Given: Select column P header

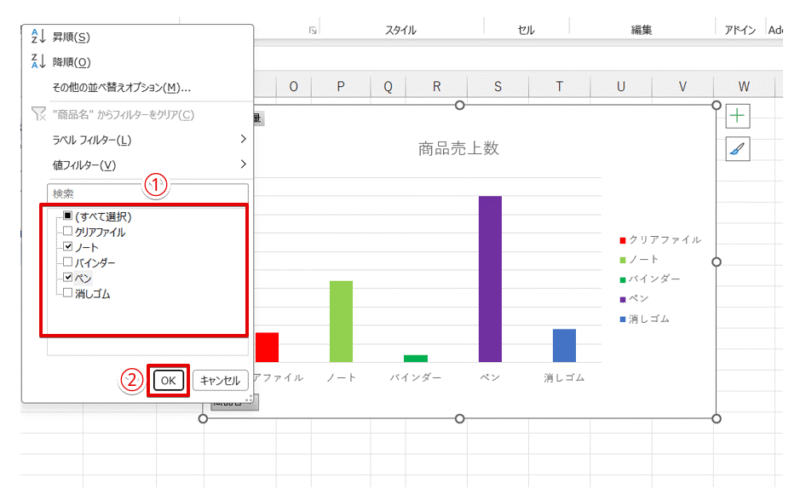Looking at the screenshot, I should pos(340,87).
